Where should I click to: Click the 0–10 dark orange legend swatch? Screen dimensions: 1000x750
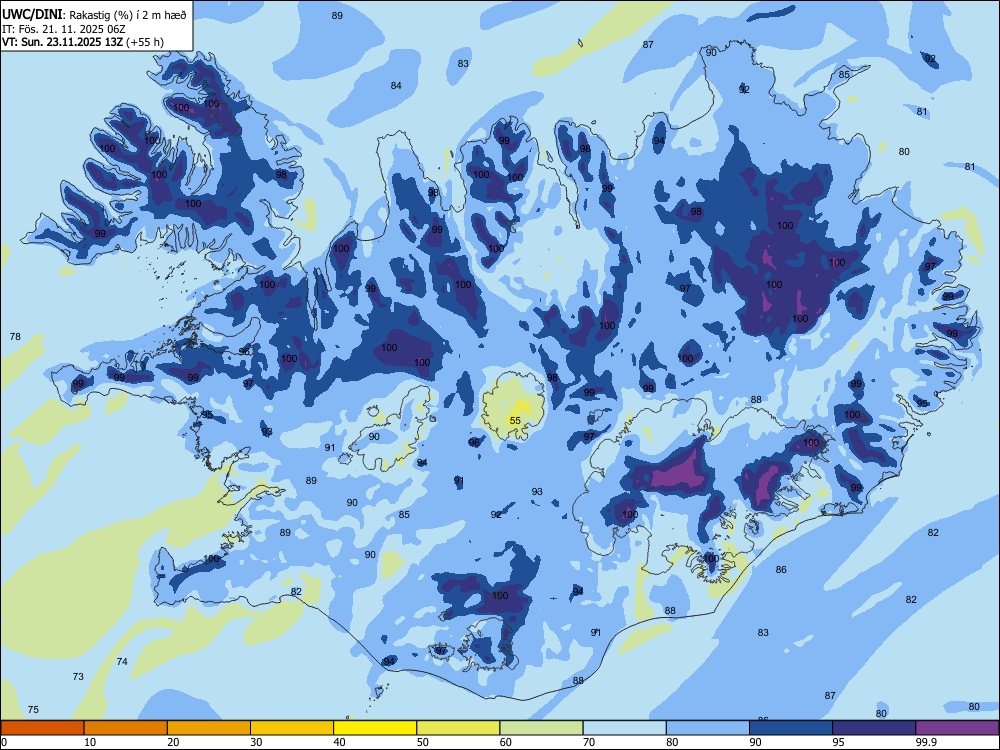pyautogui.click(x=42, y=728)
